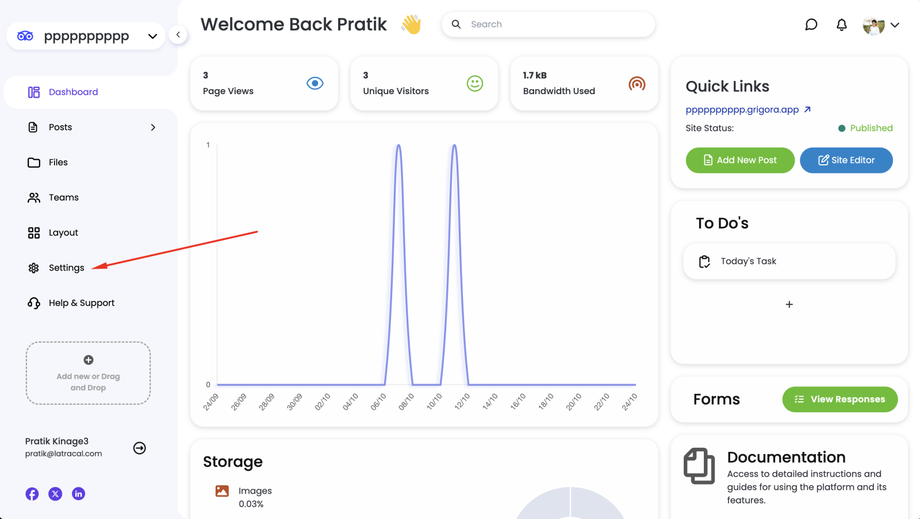Image resolution: width=920 pixels, height=519 pixels.
Task: Click the notifications bell icon
Action: (841, 24)
